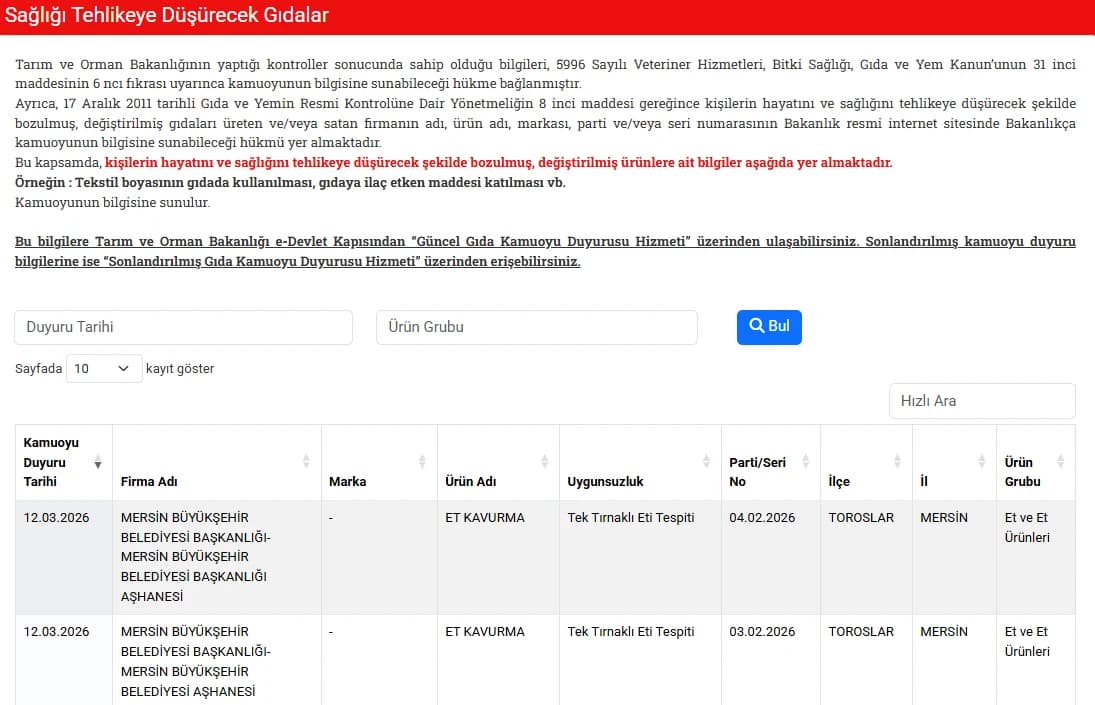Screen dimensions: 1095x705
Task: Open the Güncel Gıda Kamuoyu Duyurusu Hizmeti link
Action: 550,242
